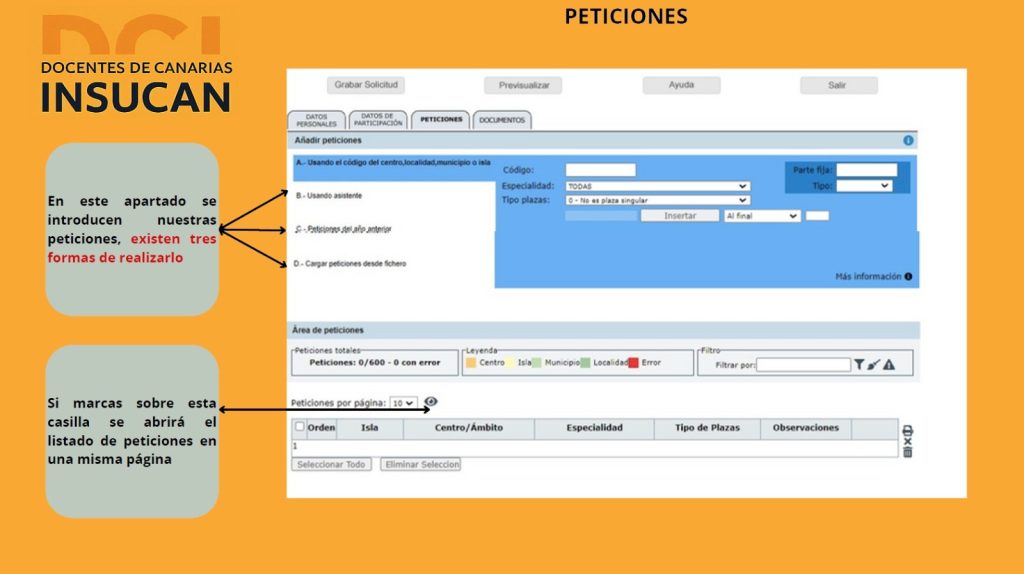Open the Datos Personales tab

point(316,121)
